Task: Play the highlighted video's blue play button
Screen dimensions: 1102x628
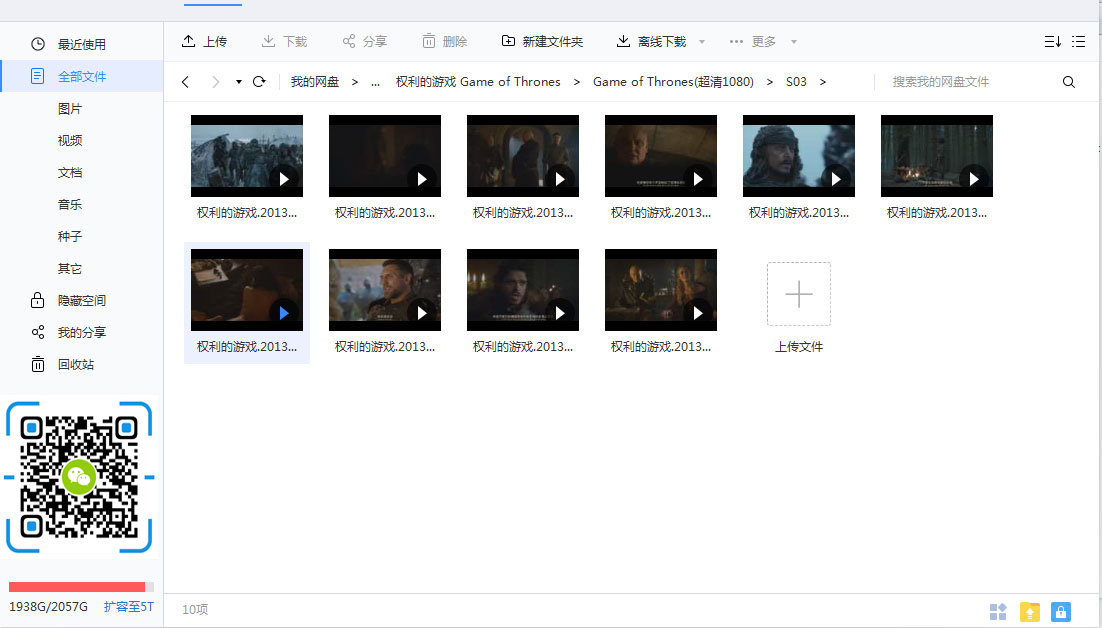Action: (284, 313)
